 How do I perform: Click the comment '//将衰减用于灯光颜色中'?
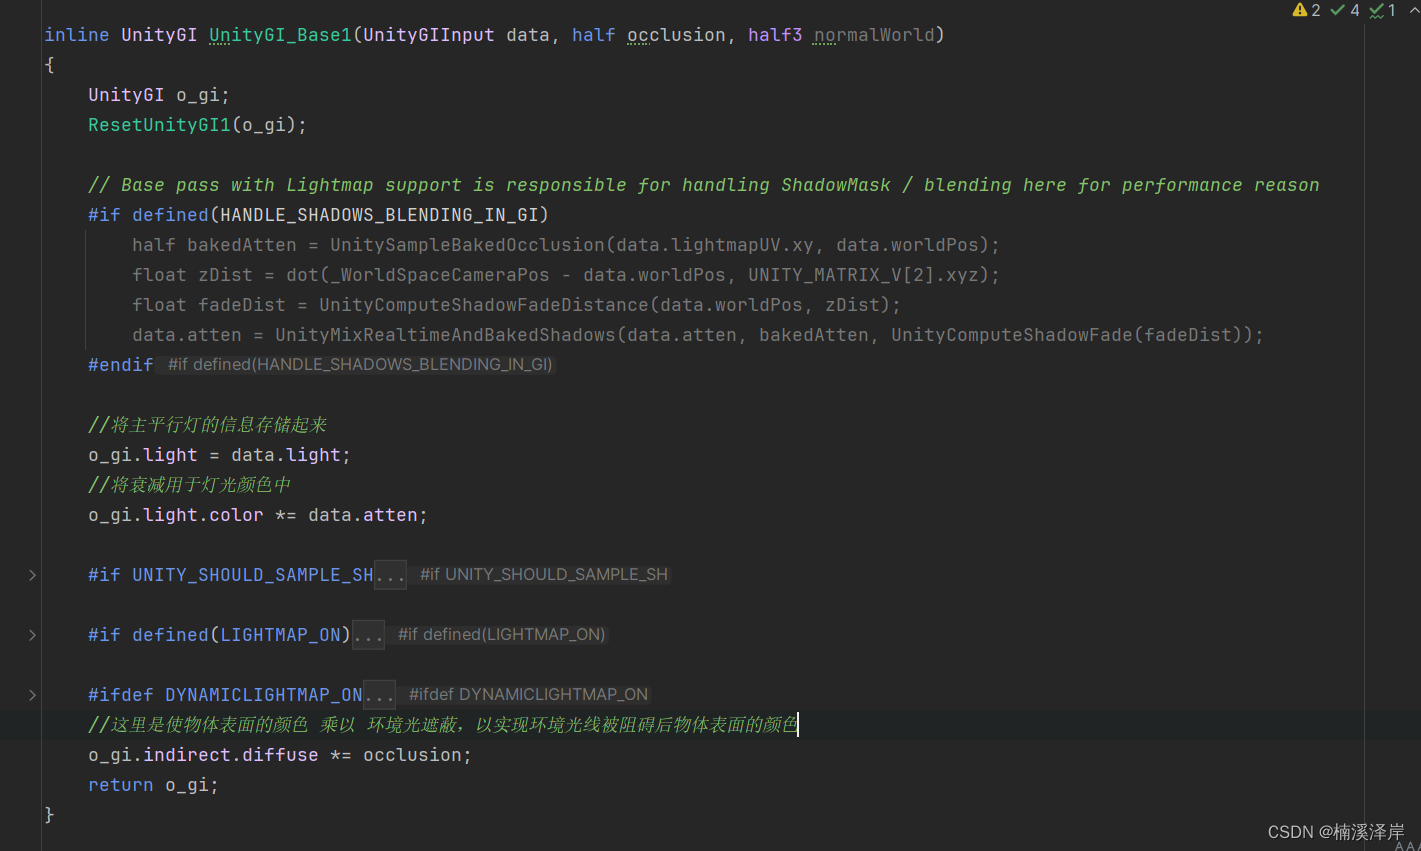point(189,485)
